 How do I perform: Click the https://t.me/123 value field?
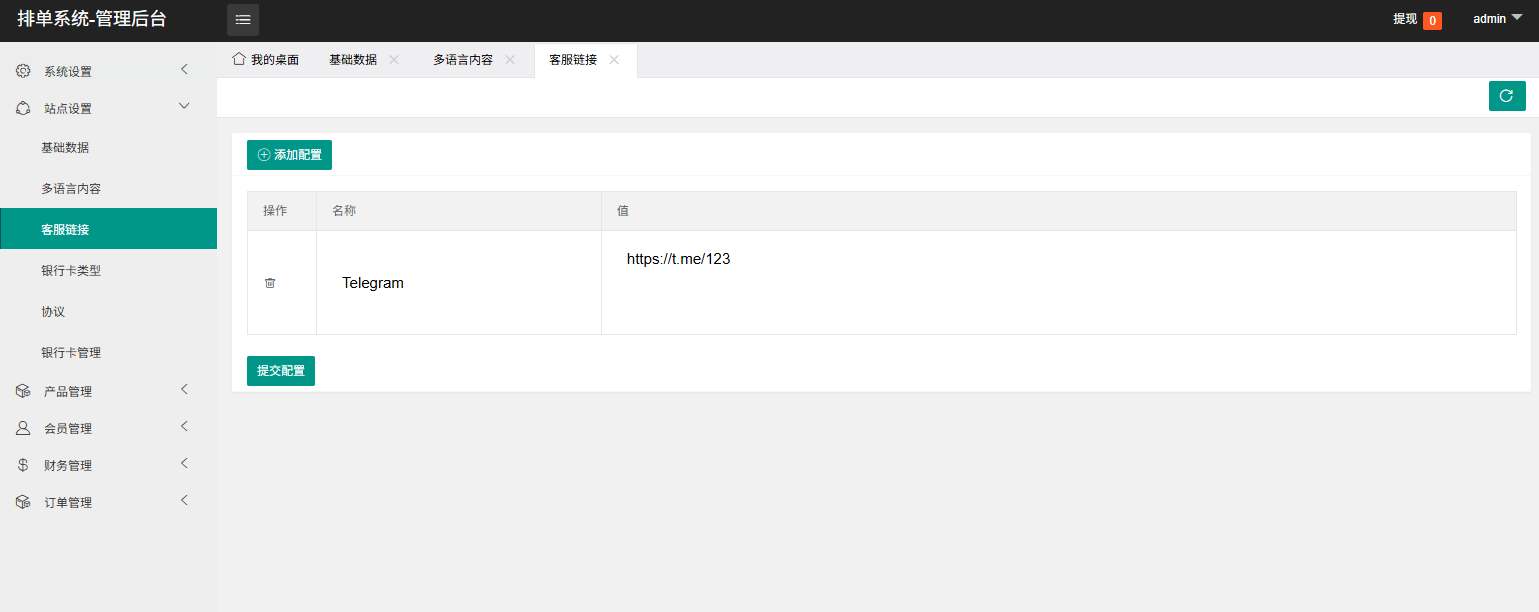[x=1058, y=259]
